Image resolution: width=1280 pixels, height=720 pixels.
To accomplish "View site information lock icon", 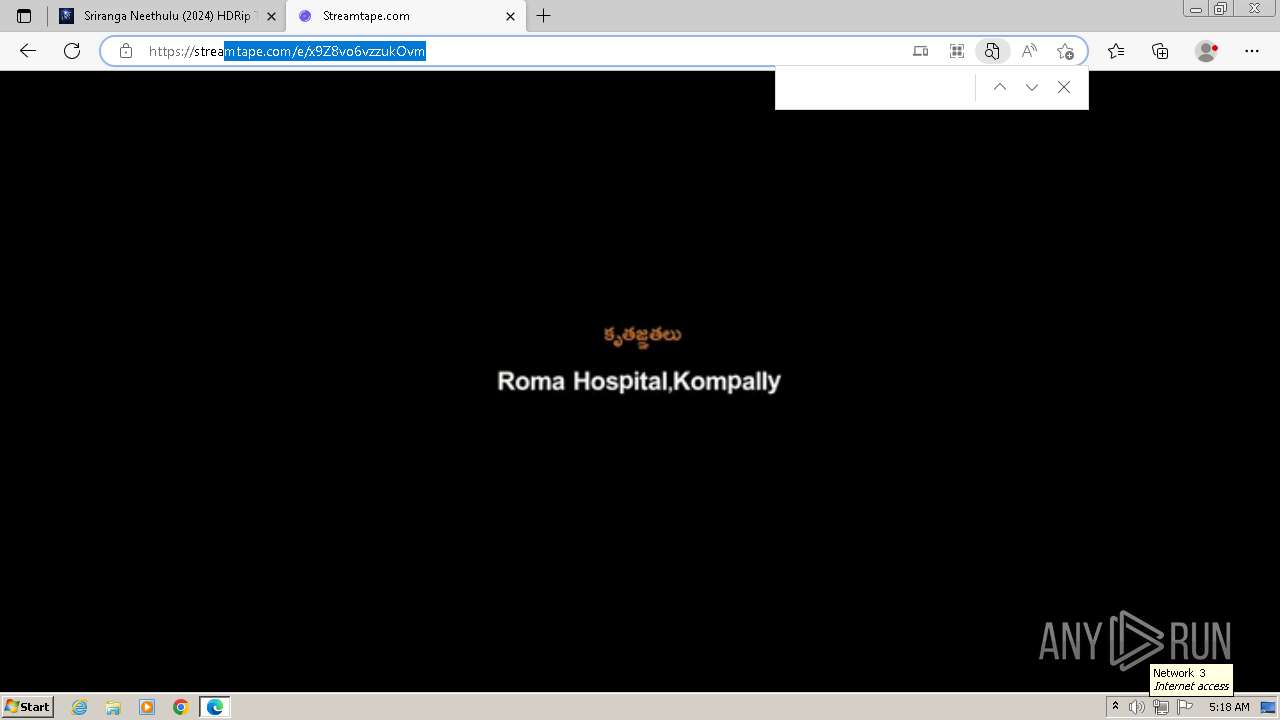I will (x=126, y=51).
